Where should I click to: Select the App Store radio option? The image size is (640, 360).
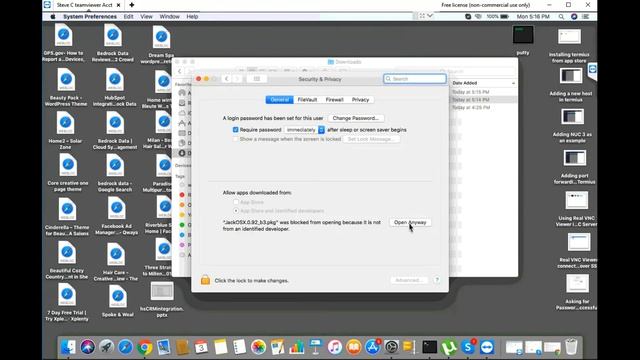(236, 202)
